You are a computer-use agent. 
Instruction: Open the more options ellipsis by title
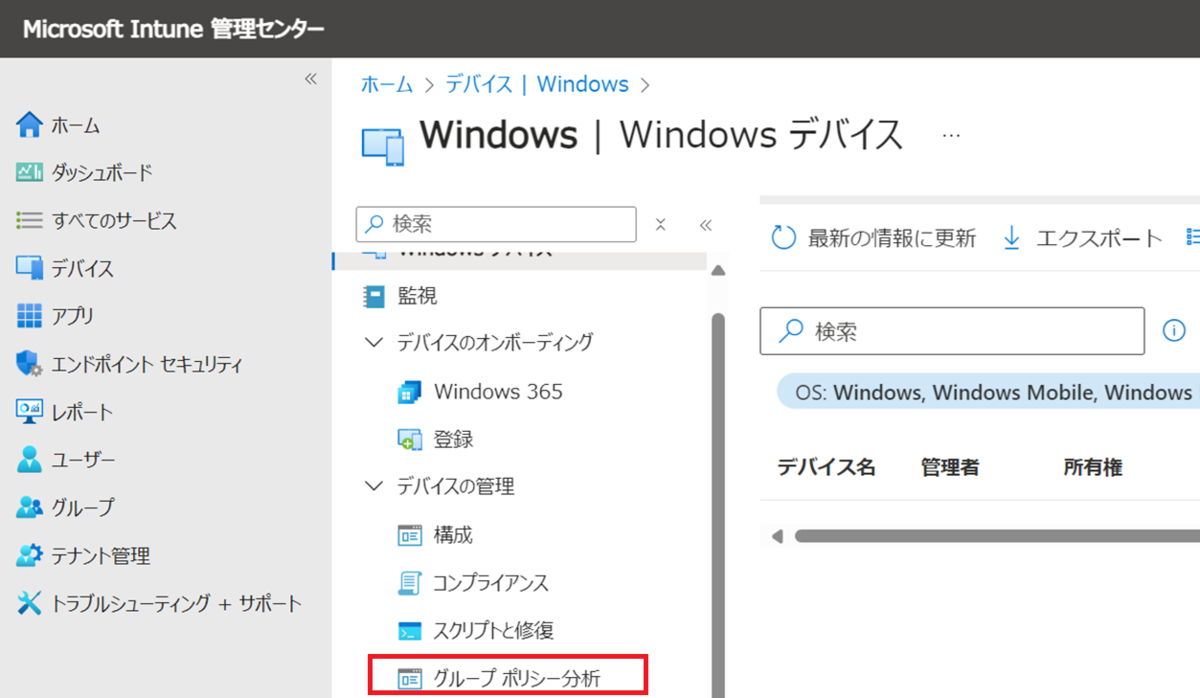pos(951,135)
